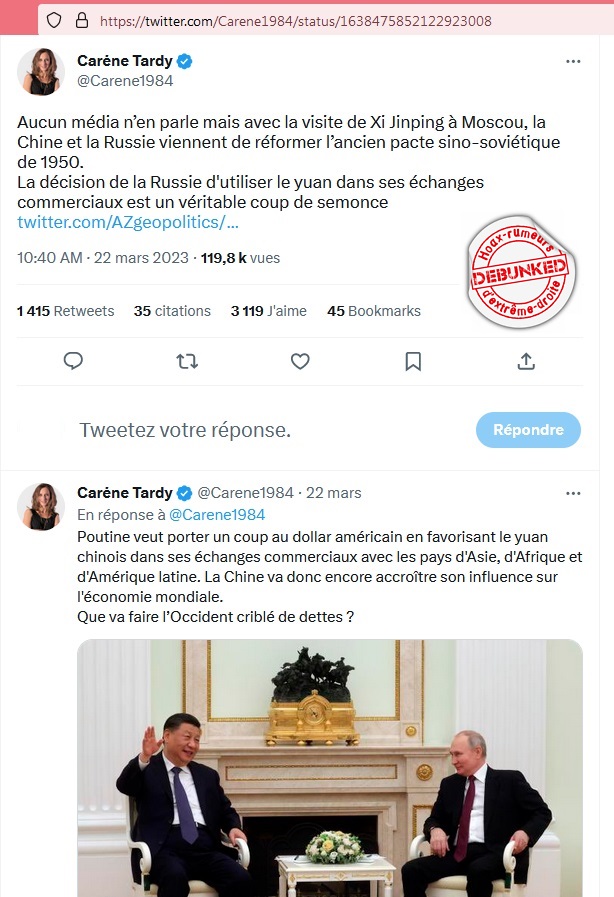
Task: Click the blue verified badge beside top Carène Tardy
Action: (184, 61)
